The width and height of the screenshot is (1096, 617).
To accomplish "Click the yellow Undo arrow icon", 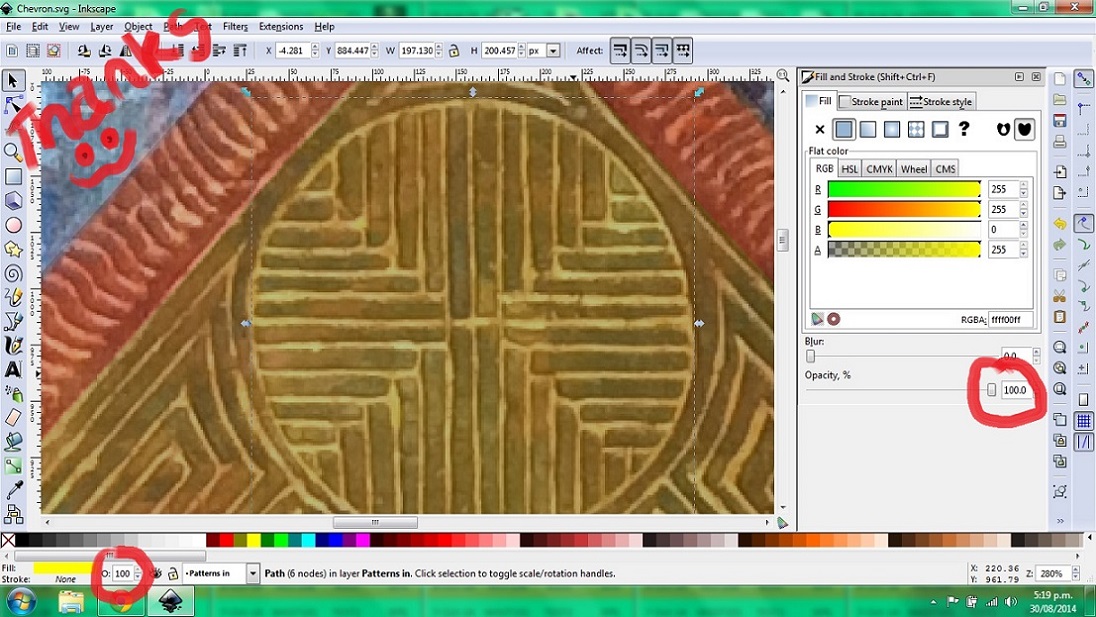I will point(1059,223).
